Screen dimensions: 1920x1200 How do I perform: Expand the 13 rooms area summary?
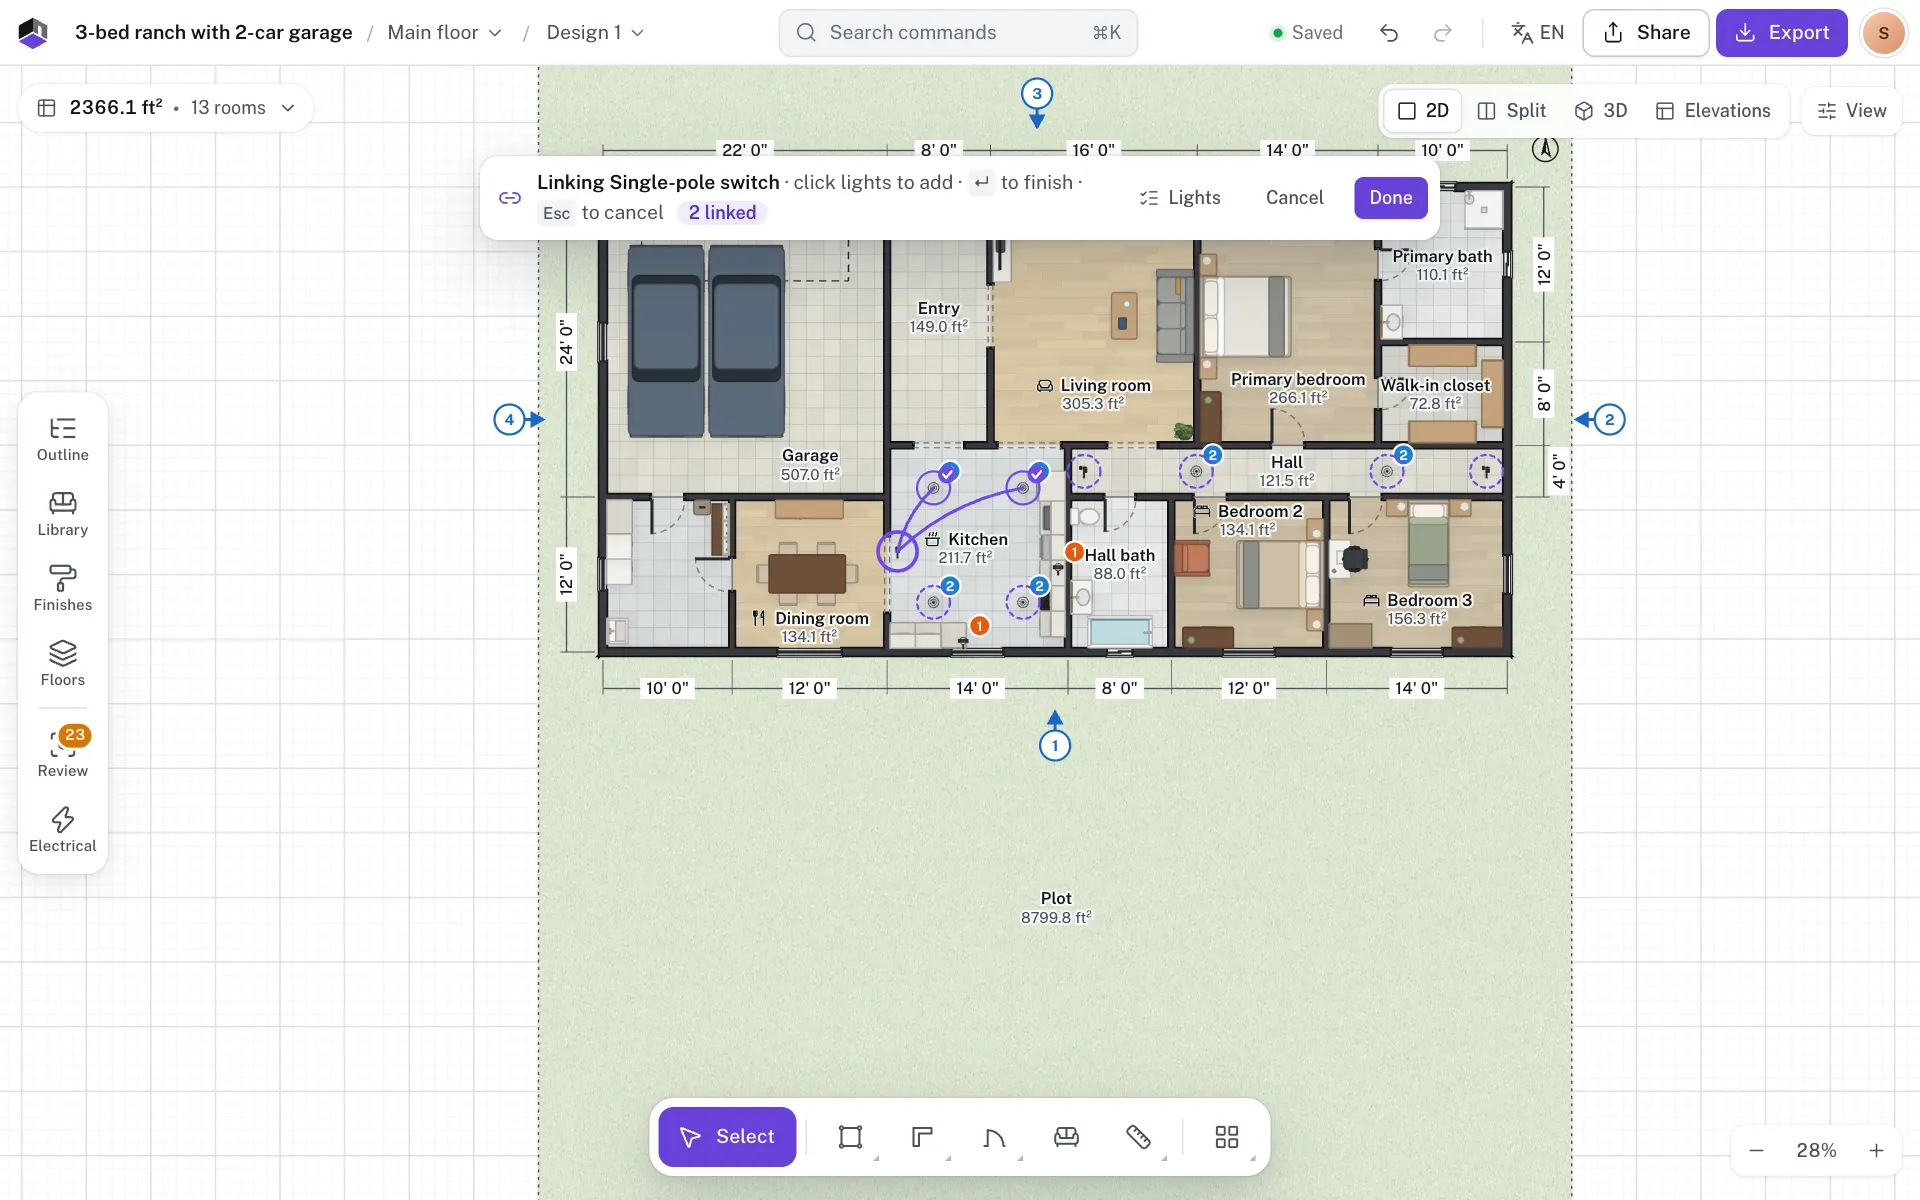pos(166,108)
